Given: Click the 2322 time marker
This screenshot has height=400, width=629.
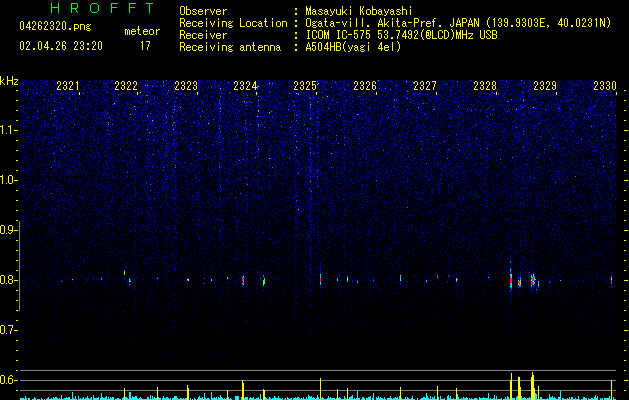Looking at the screenshot, I should coord(126,86).
